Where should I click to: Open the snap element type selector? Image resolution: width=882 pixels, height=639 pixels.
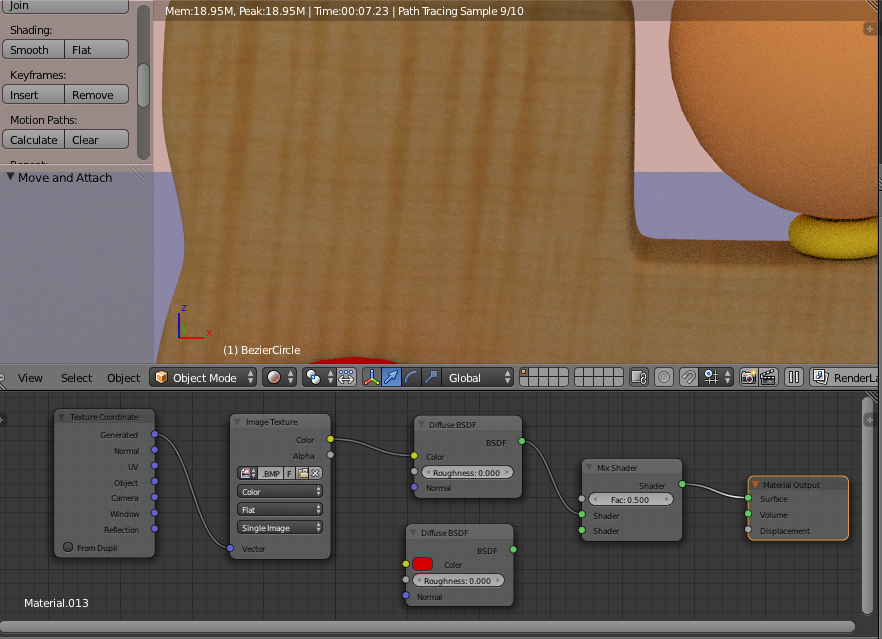(x=717, y=377)
